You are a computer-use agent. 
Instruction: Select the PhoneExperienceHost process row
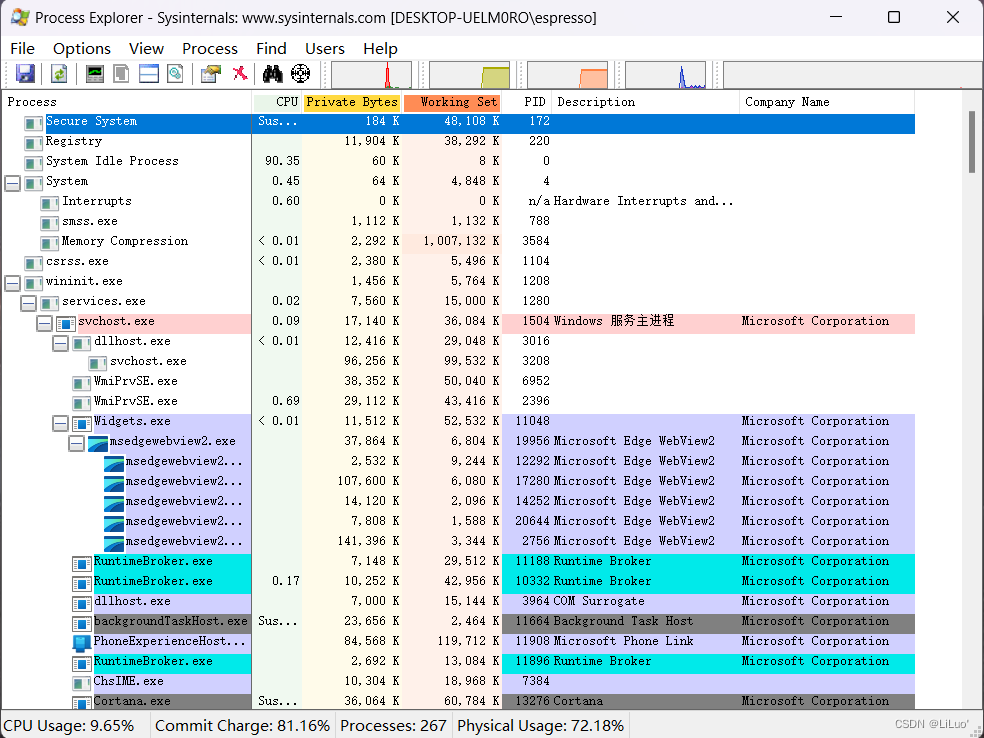point(459,643)
